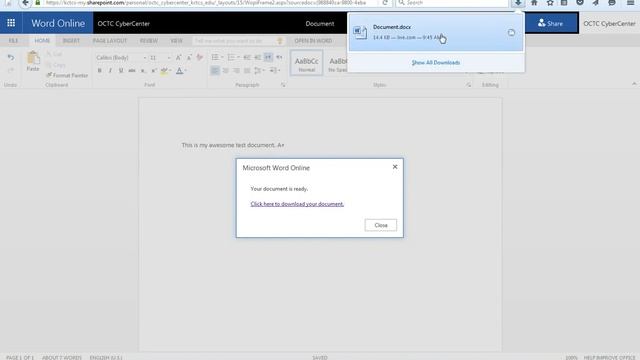Screen dimensions: 640x360
Task: Open the font color dropdown arrow
Action: 185,71
